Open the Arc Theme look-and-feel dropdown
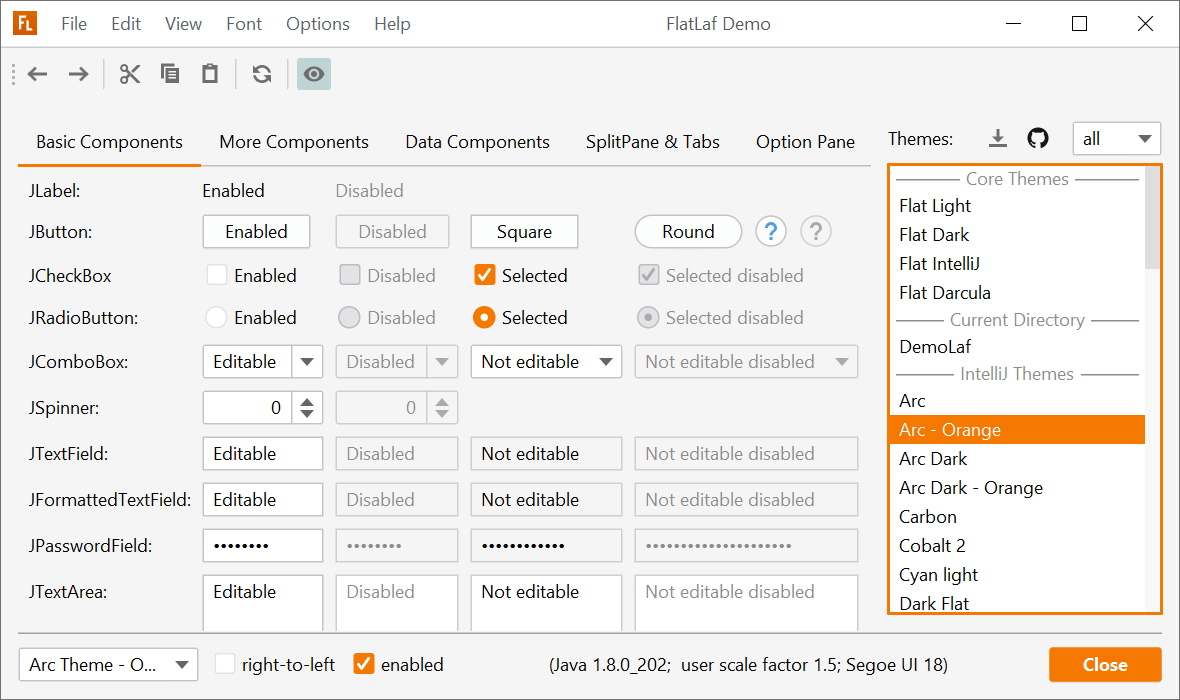Image resolution: width=1180 pixels, height=700 pixels. pyautogui.click(x=108, y=664)
